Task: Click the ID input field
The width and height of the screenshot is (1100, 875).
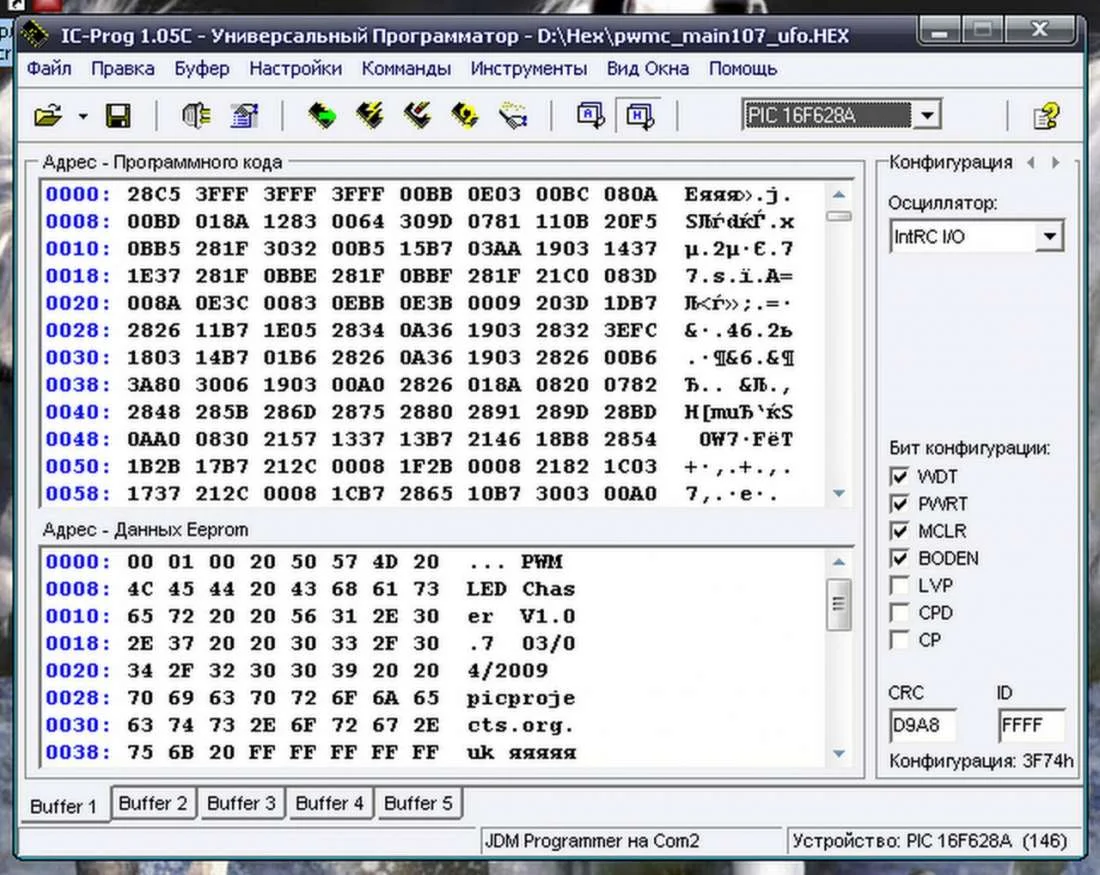Action: coord(1030,726)
